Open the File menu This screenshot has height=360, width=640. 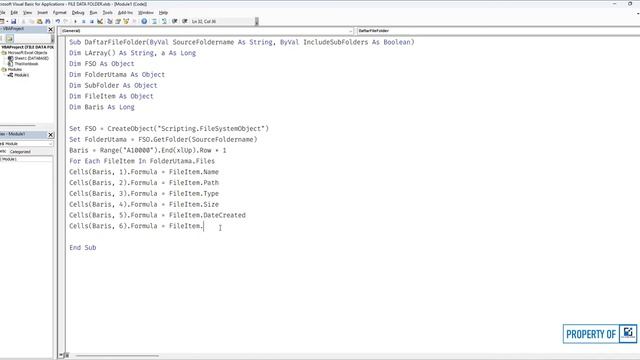pyautogui.click(x=2, y=13)
